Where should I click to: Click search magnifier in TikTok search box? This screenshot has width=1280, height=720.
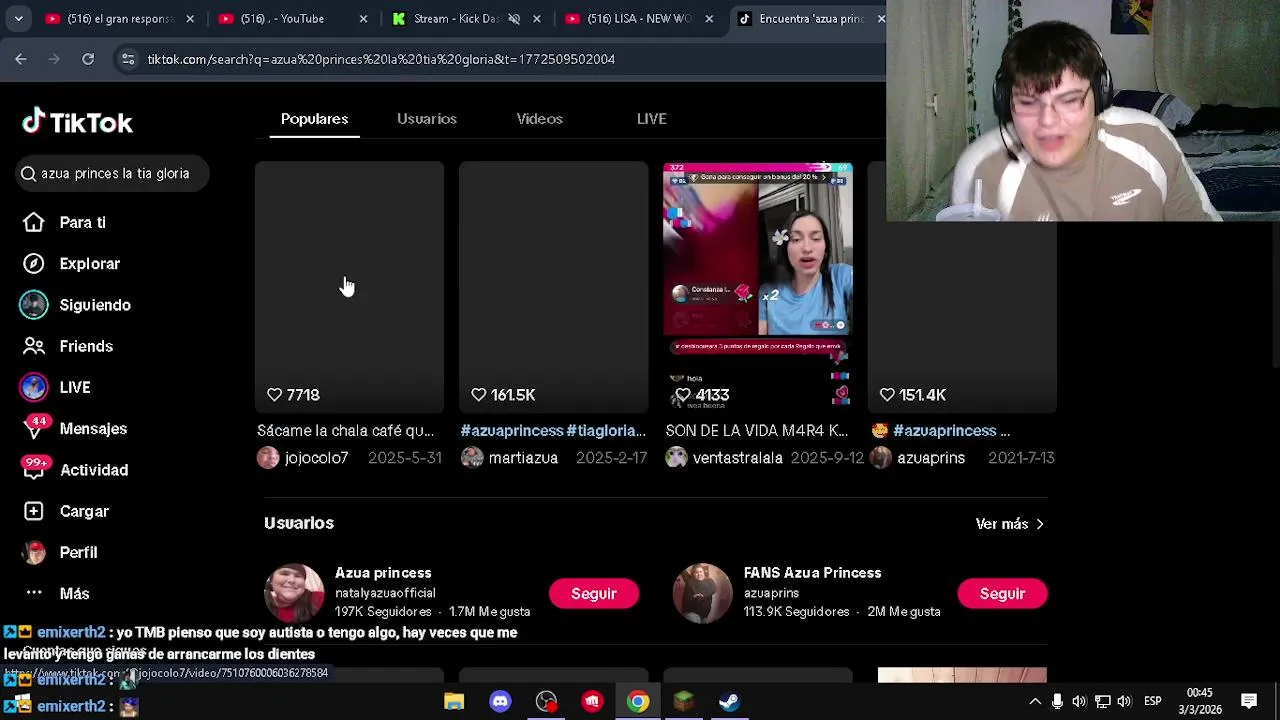(29, 174)
